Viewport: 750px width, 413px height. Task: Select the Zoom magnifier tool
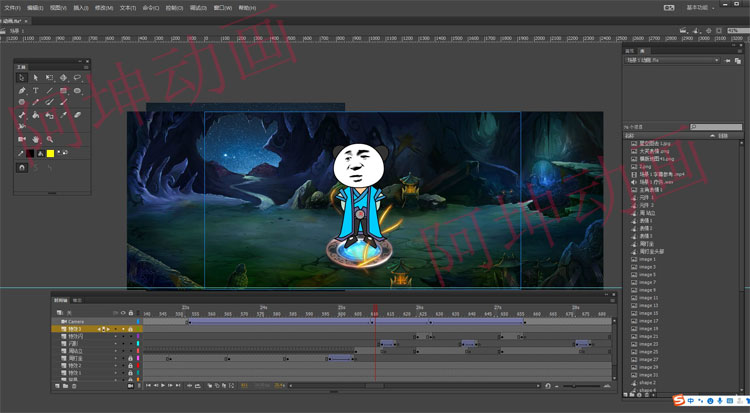49,139
